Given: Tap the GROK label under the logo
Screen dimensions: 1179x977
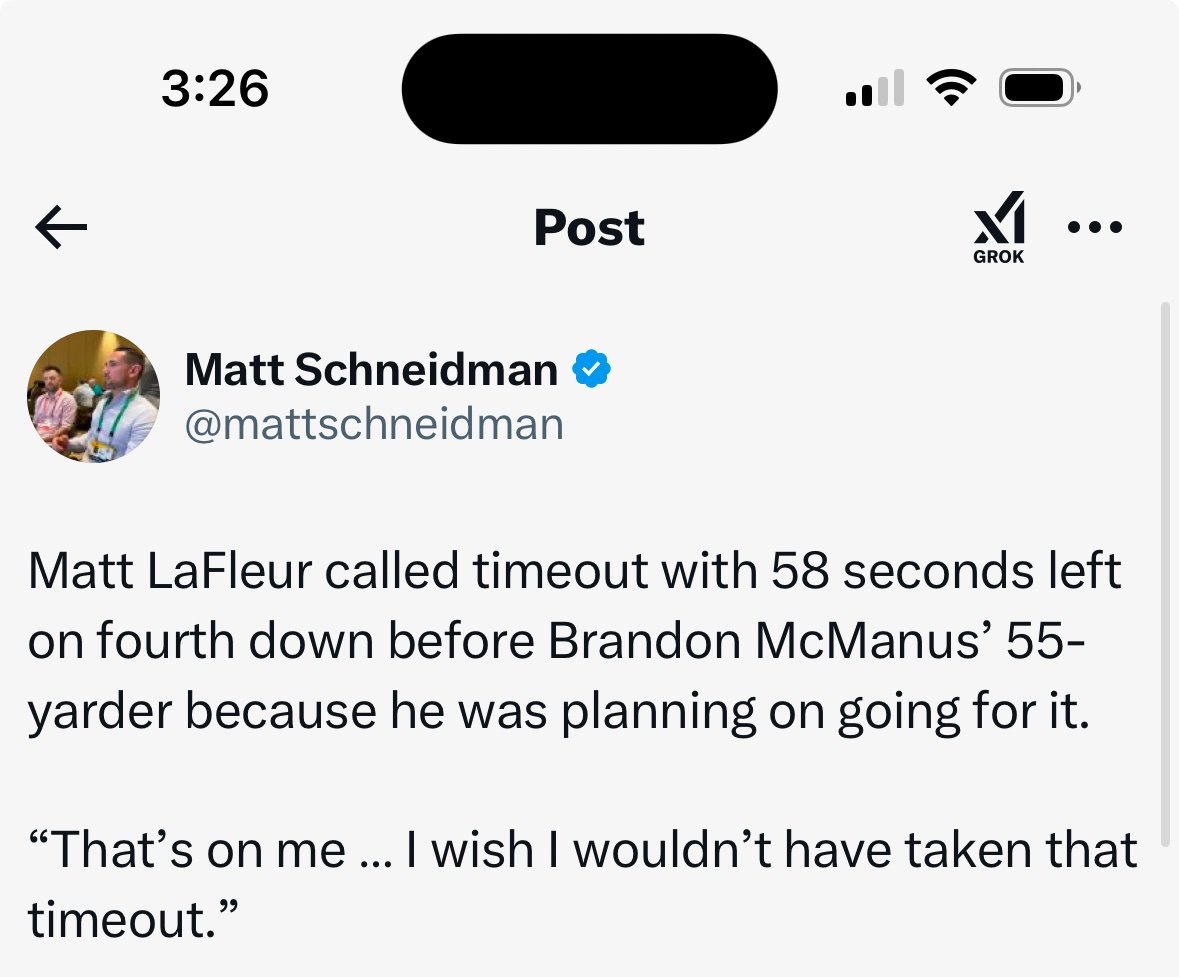Looking at the screenshot, I should click(999, 257).
